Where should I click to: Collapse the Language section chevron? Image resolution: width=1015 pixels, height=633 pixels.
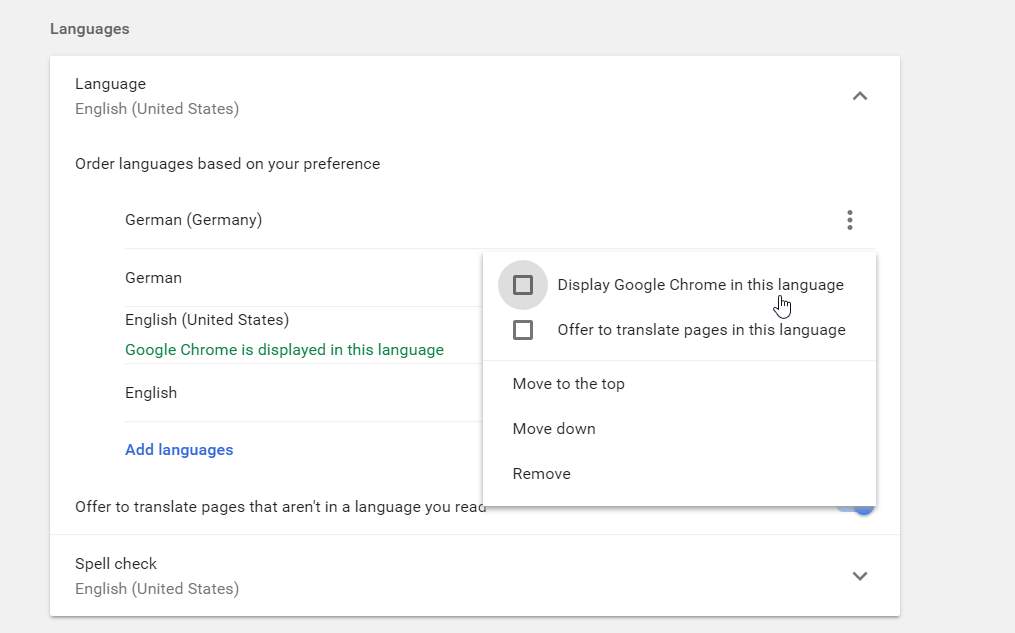859,96
